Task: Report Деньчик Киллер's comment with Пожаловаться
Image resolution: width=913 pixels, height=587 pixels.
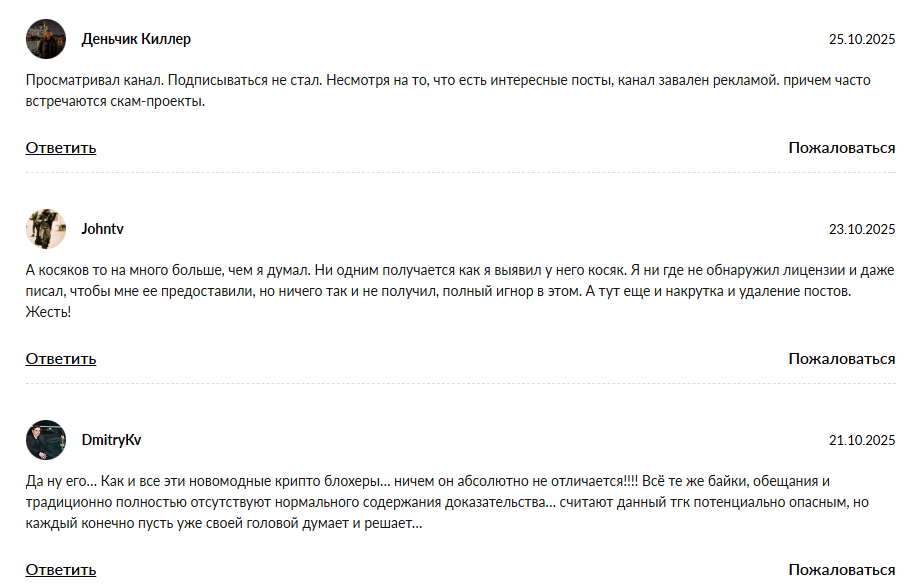Action: 842,148
